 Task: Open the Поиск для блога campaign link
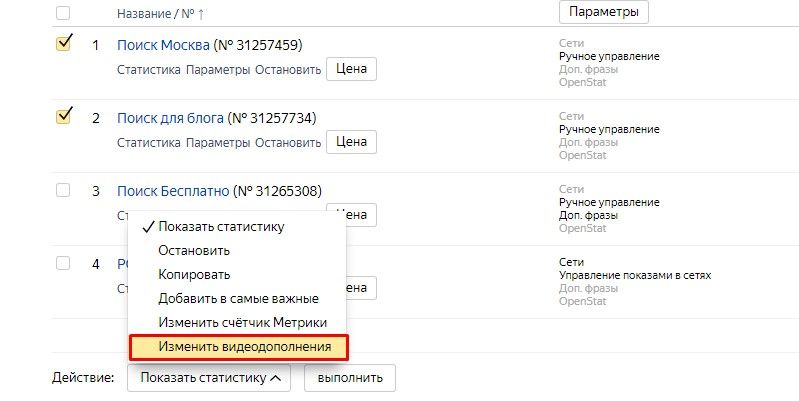170,118
